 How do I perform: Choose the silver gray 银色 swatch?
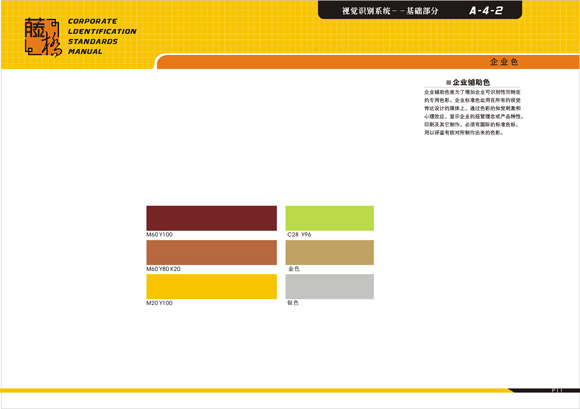(x=330, y=287)
